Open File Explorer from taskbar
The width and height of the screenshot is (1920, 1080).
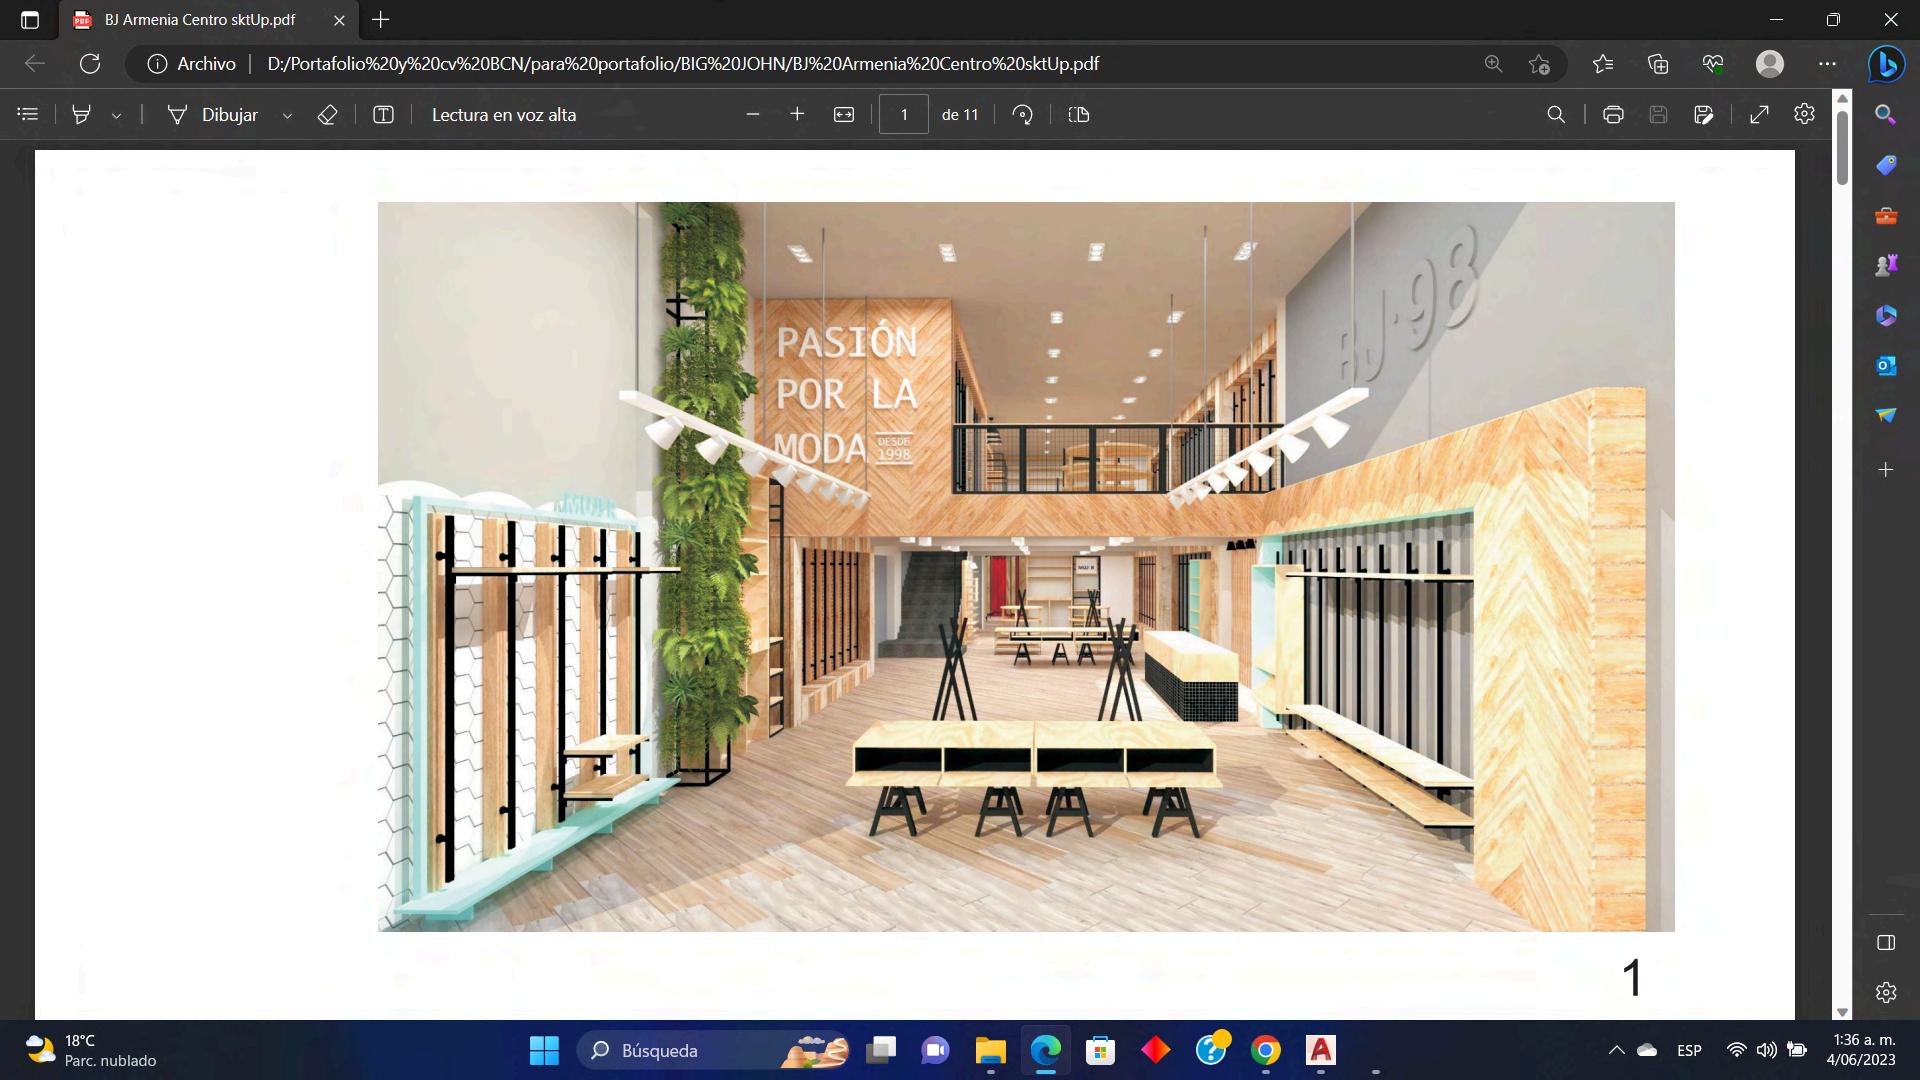(x=990, y=1051)
